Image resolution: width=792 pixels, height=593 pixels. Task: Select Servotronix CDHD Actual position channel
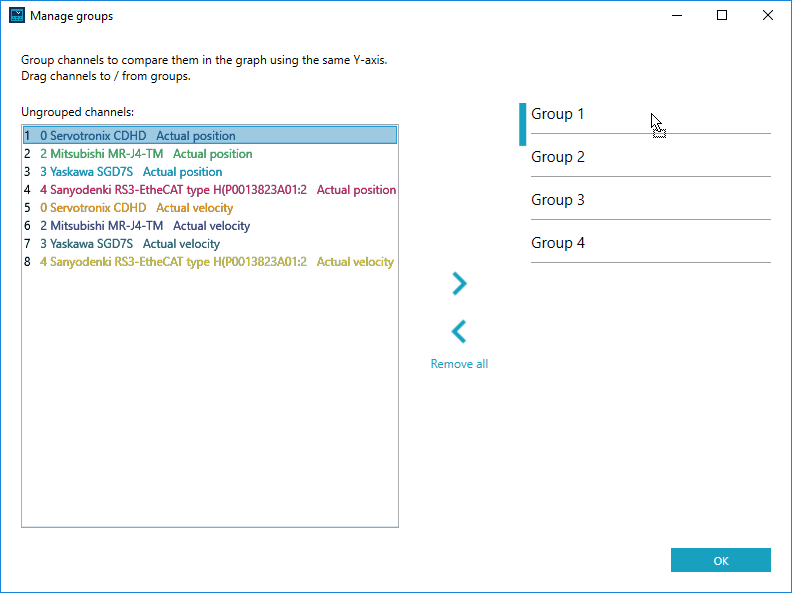(x=138, y=136)
